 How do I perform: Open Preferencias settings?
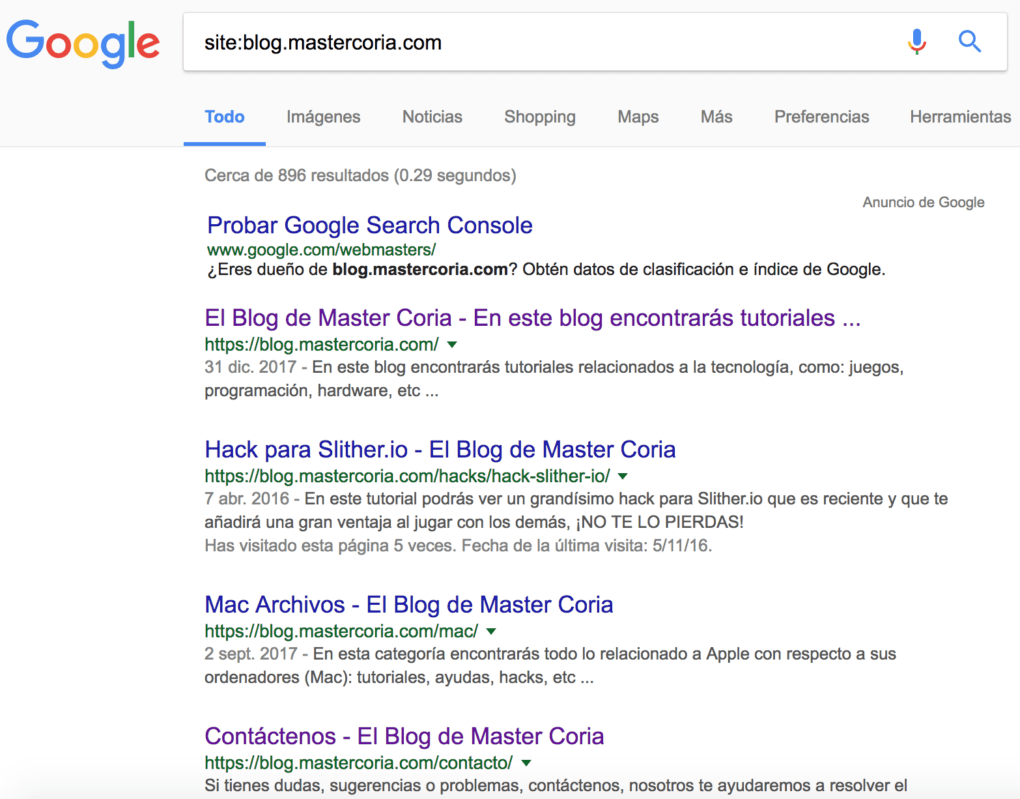click(821, 117)
